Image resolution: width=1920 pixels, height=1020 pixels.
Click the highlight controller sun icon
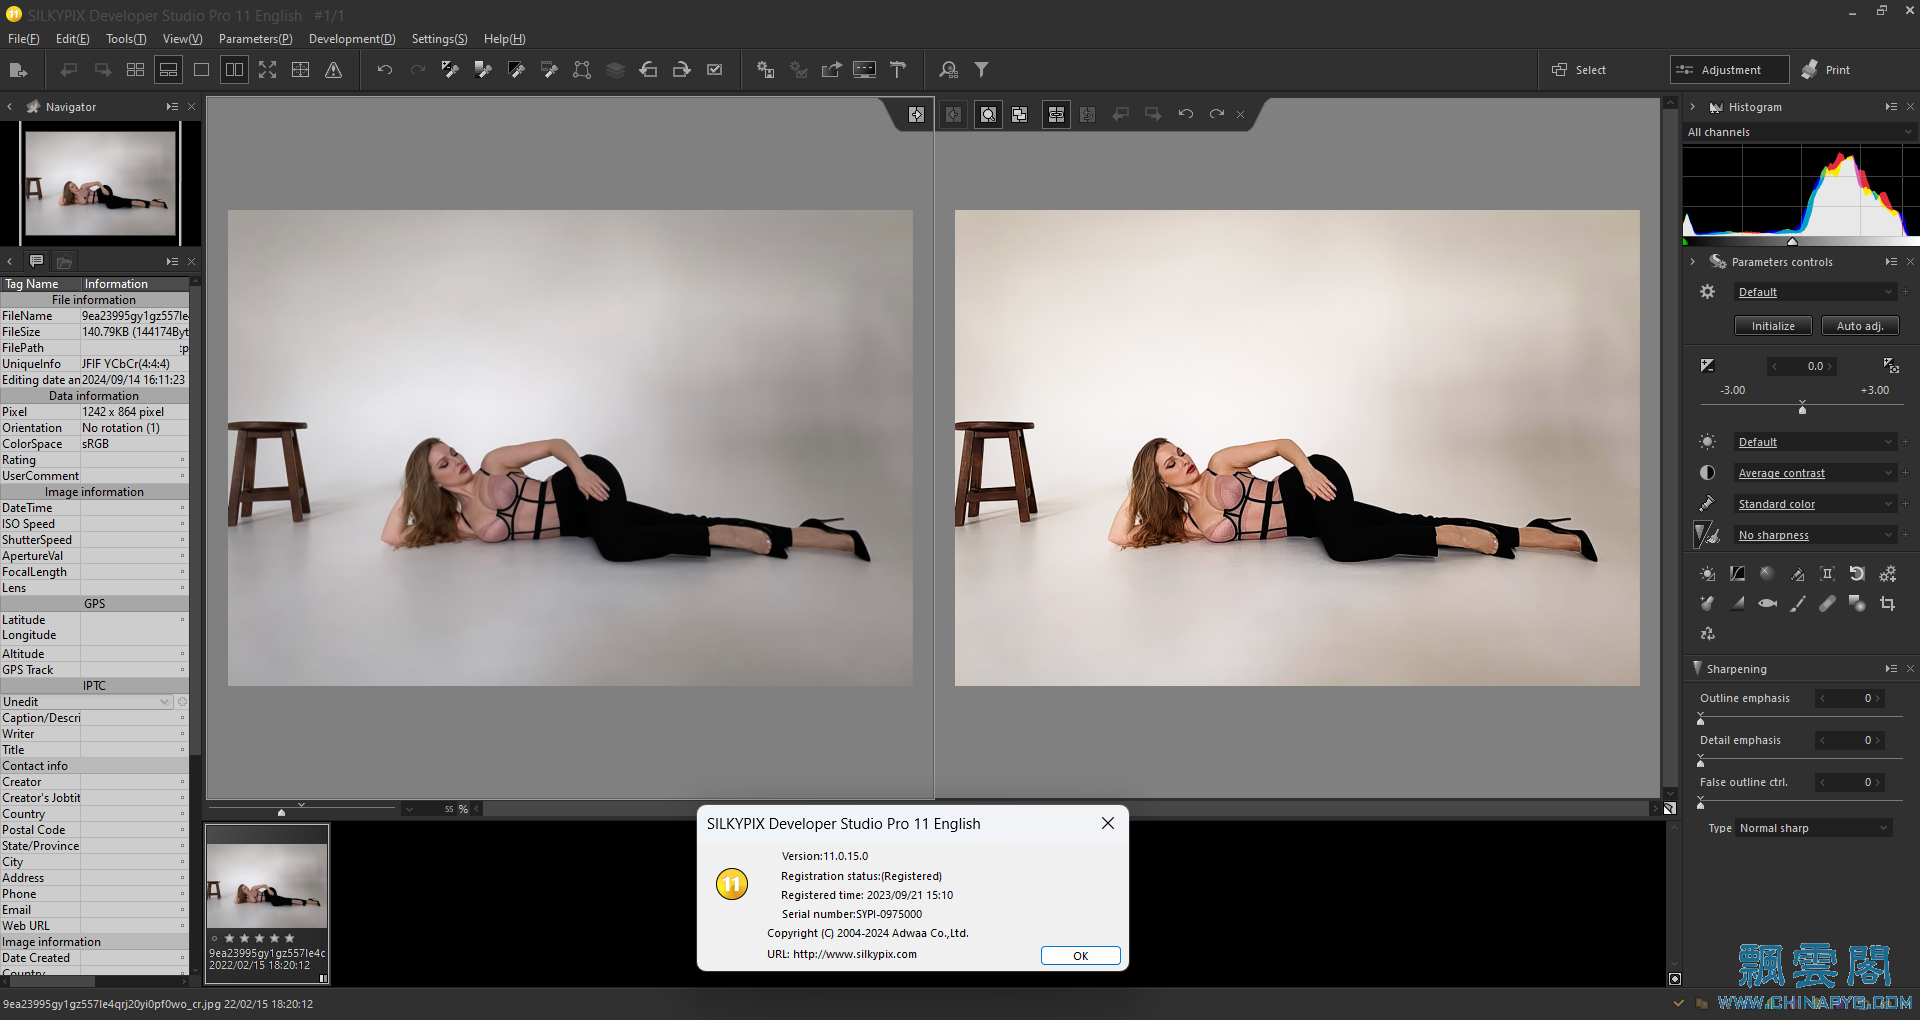click(1707, 574)
